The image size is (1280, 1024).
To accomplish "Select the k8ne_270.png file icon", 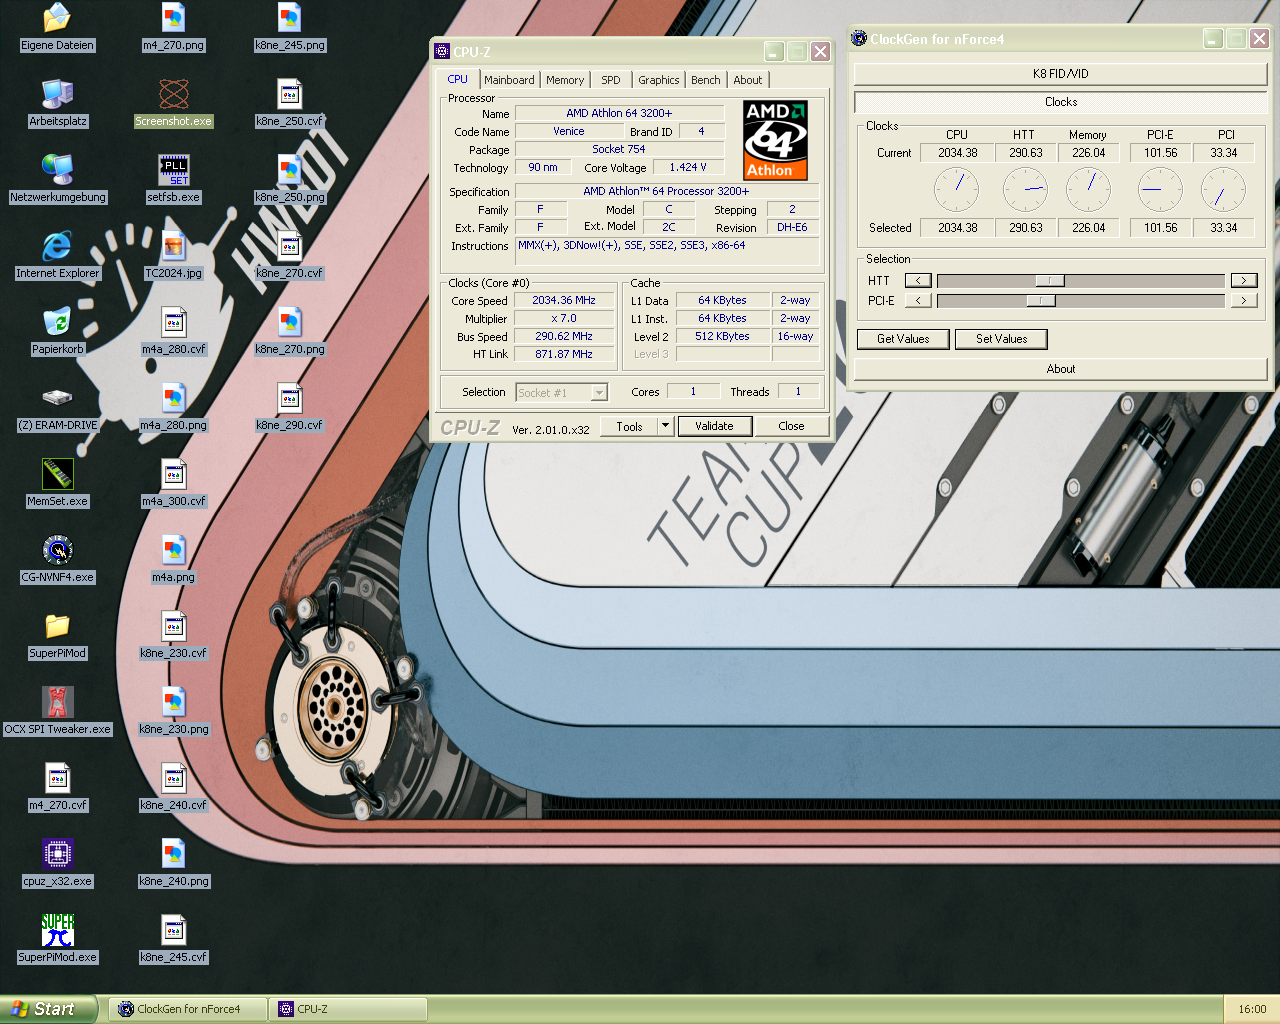I will [290, 330].
